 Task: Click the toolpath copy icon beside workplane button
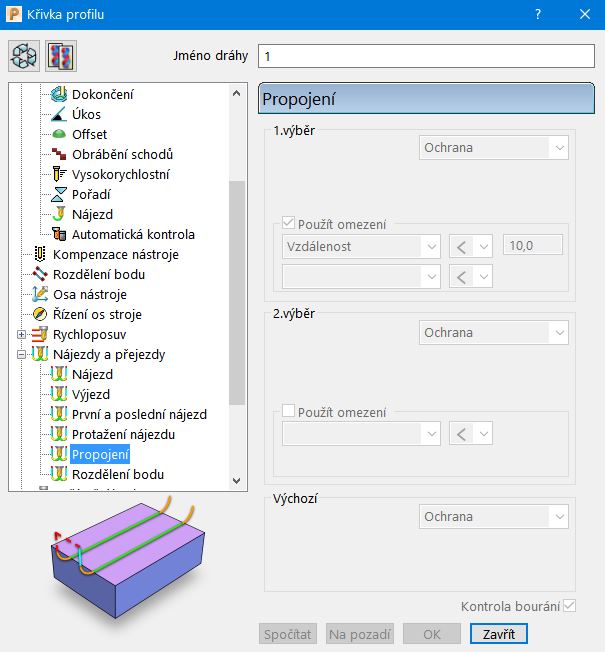pyautogui.click(x=61, y=56)
